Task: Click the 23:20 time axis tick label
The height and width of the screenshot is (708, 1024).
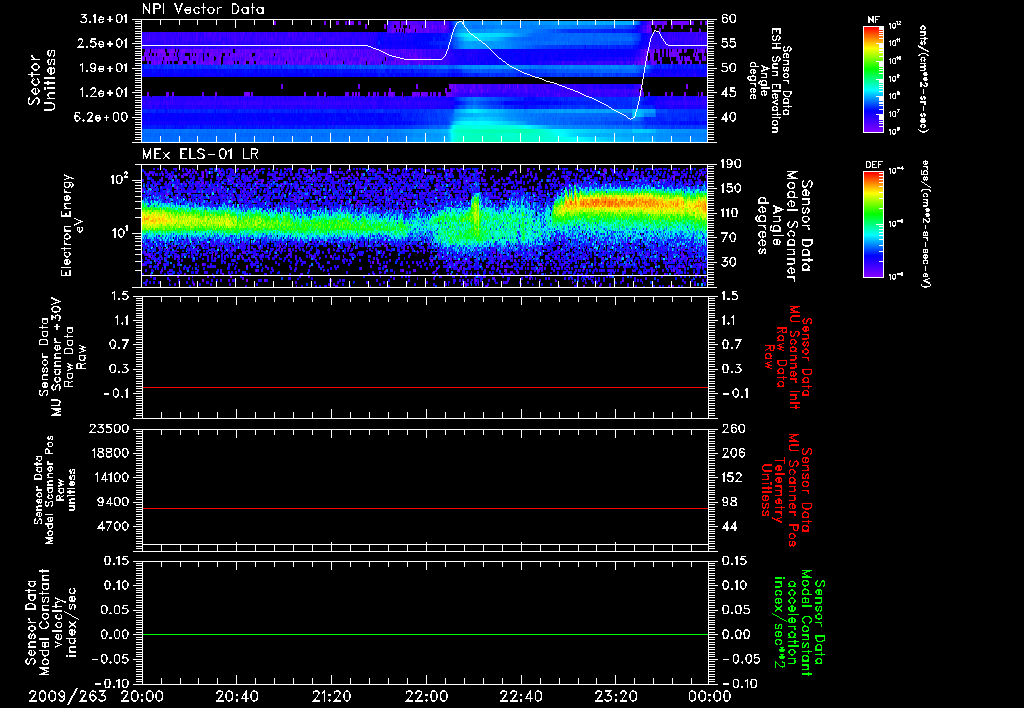Action: (x=616, y=696)
